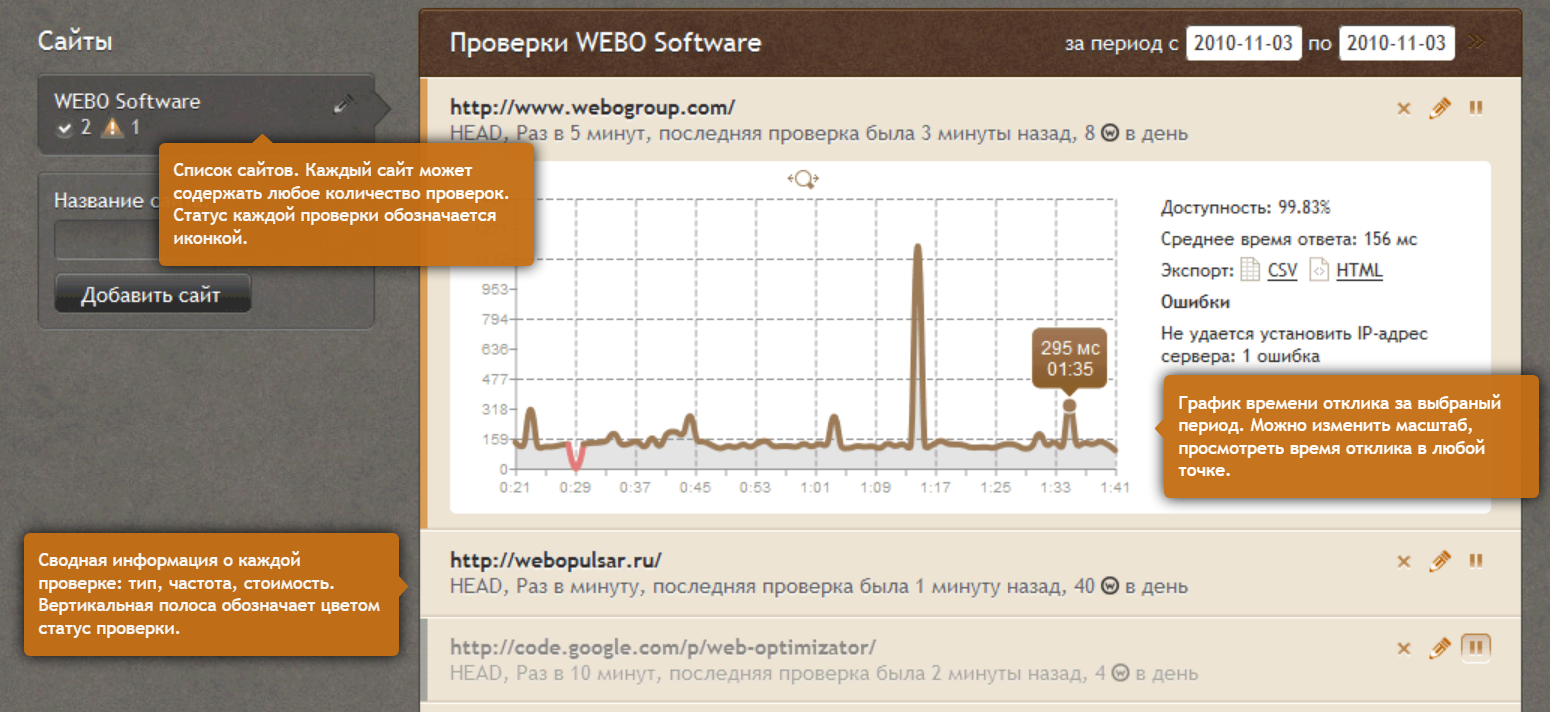Export the check data as CSV
The width and height of the screenshot is (1550, 712).
click(x=1282, y=270)
